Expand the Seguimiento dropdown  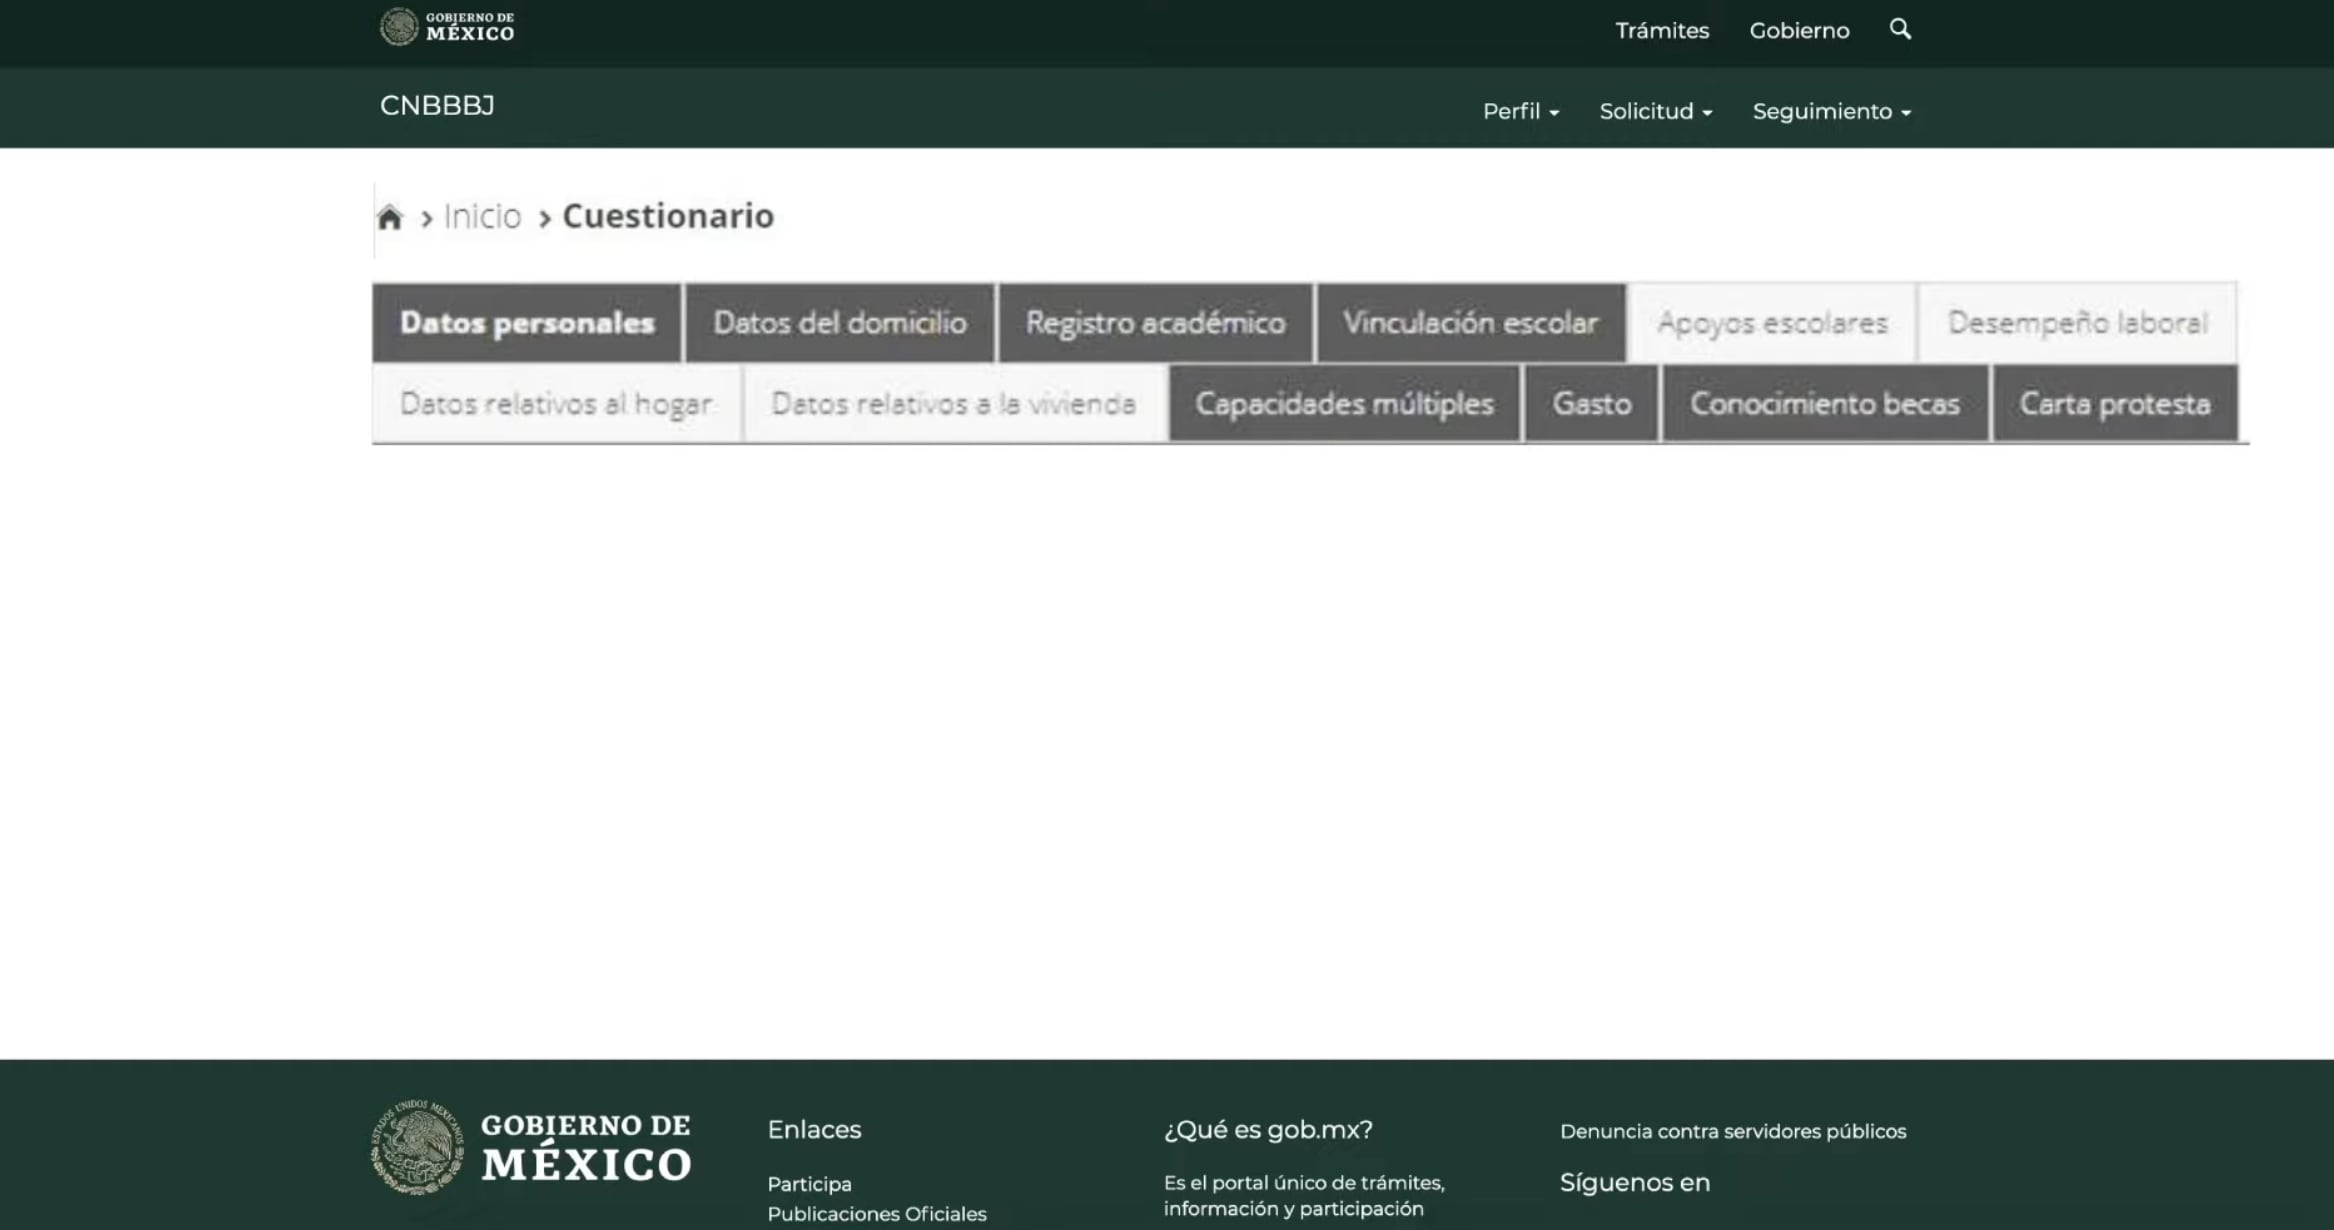click(1830, 112)
